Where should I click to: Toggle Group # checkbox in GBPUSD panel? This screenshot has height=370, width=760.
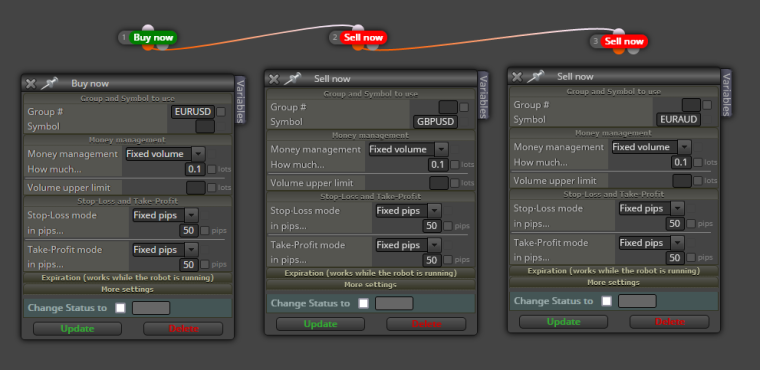(464, 107)
